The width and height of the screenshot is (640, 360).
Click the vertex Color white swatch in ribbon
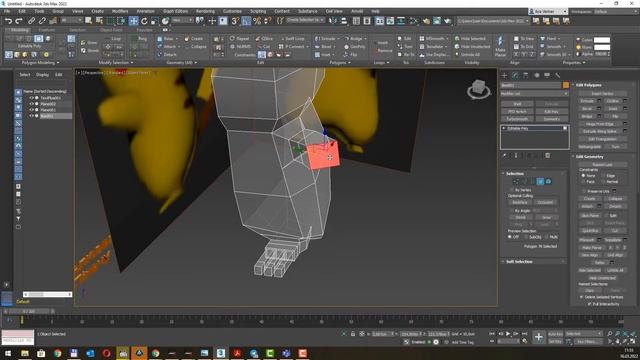[602, 40]
